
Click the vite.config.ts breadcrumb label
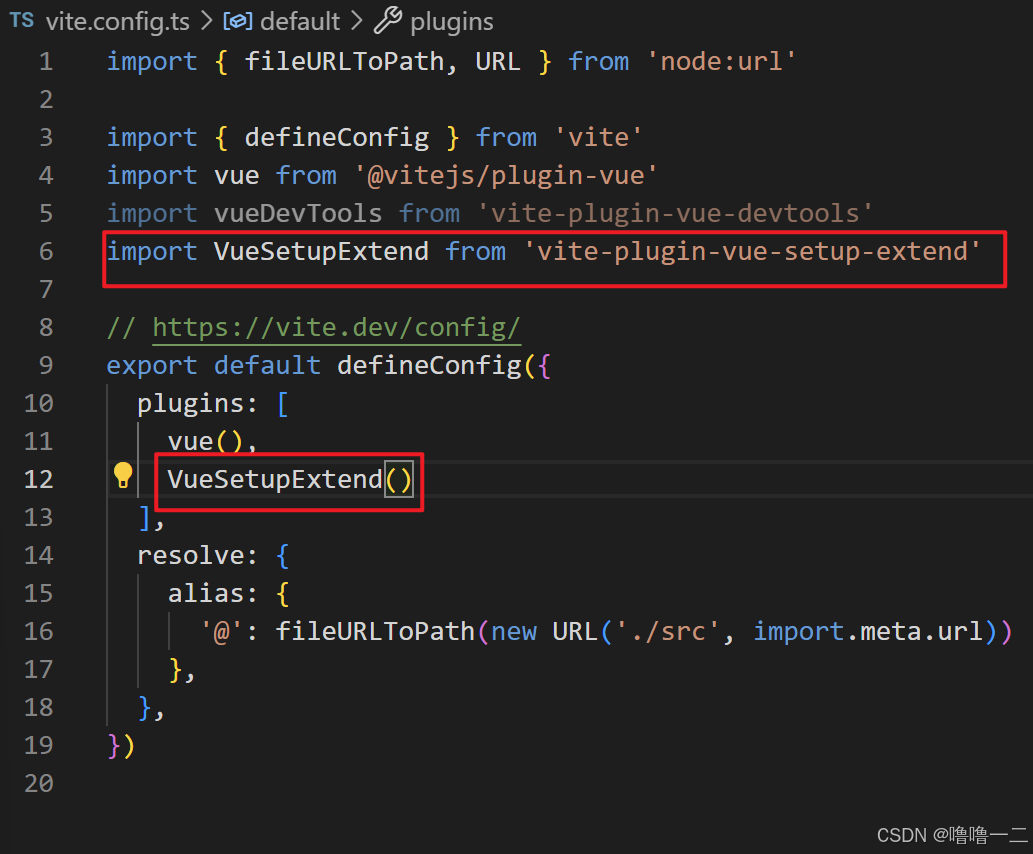coord(117,20)
